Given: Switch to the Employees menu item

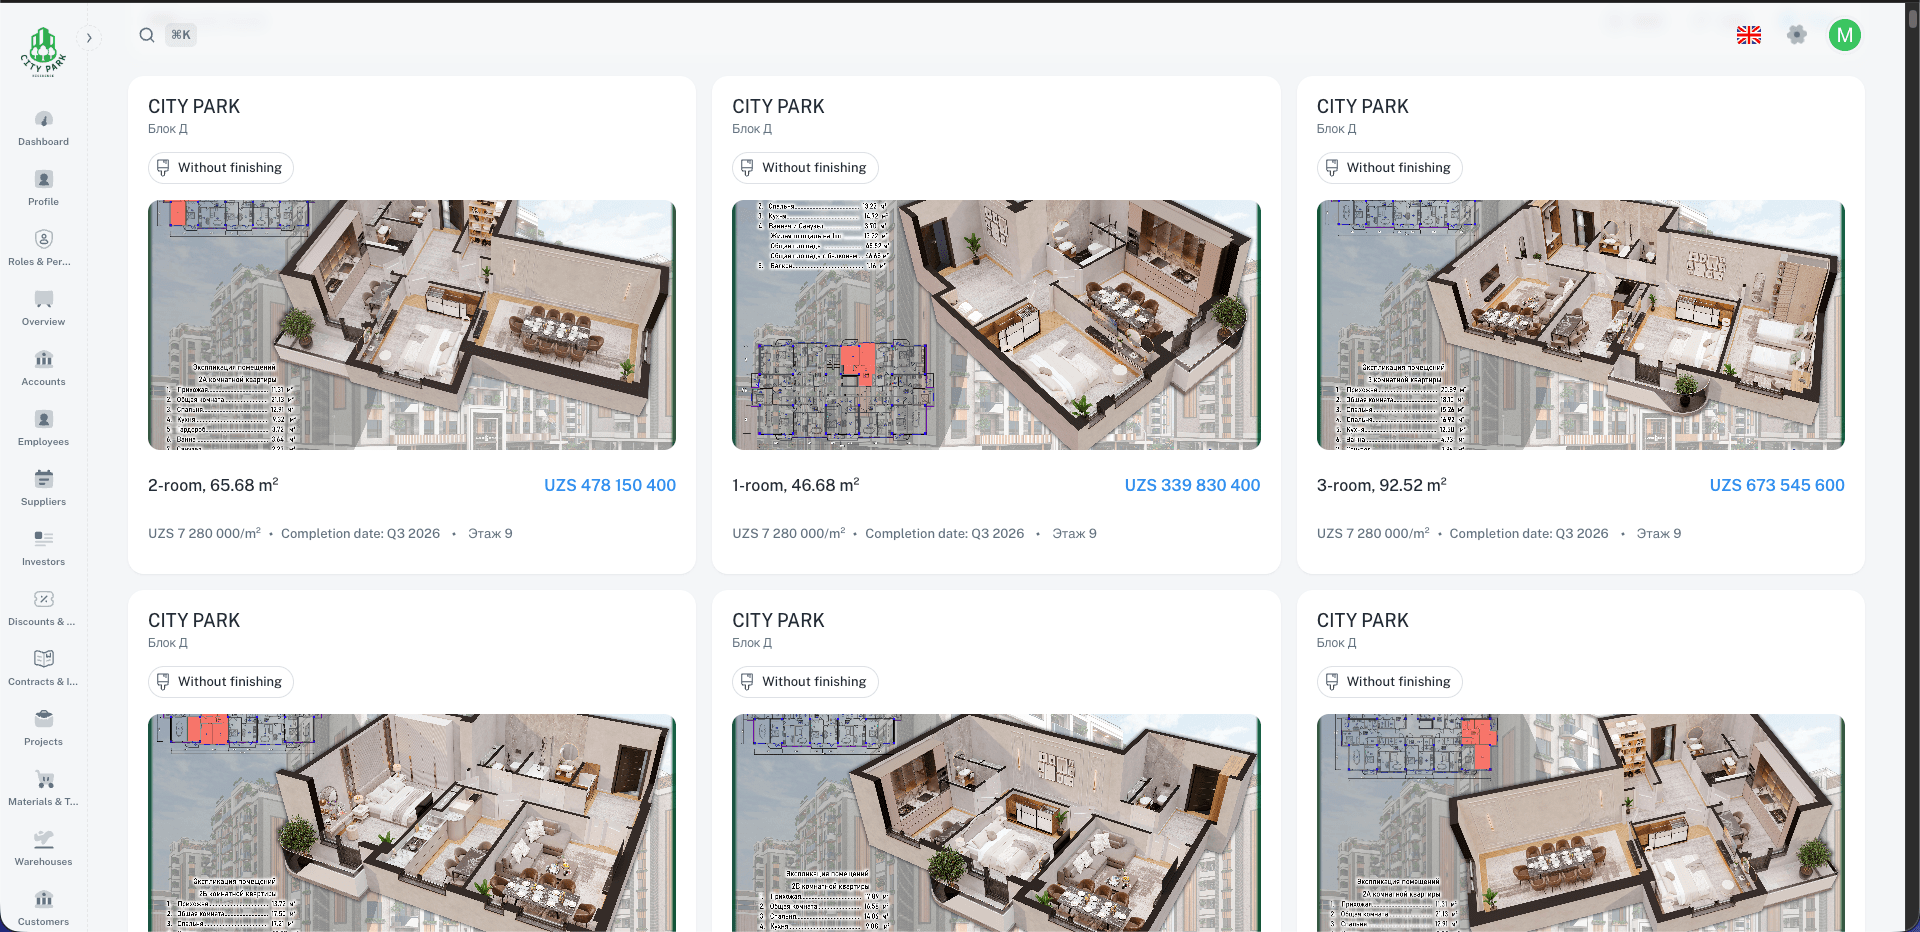Looking at the screenshot, I should 43,419.
